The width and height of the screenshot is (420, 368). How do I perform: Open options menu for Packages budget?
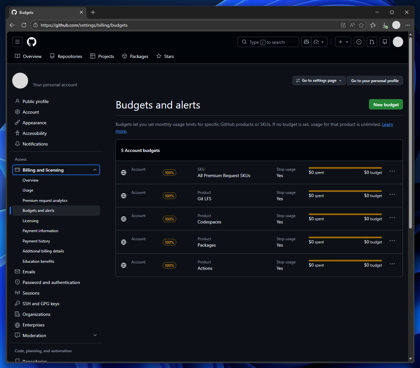pos(392,241)
